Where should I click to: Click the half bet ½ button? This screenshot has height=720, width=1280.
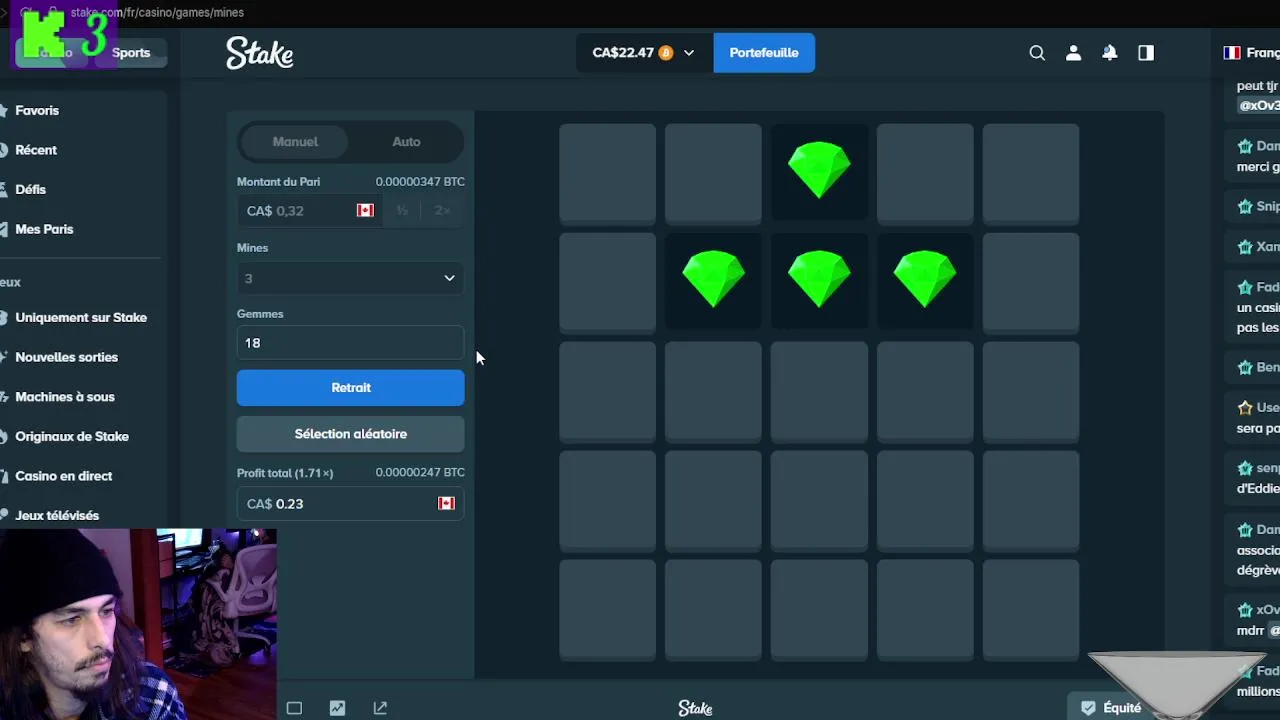(x=402, y=210)
